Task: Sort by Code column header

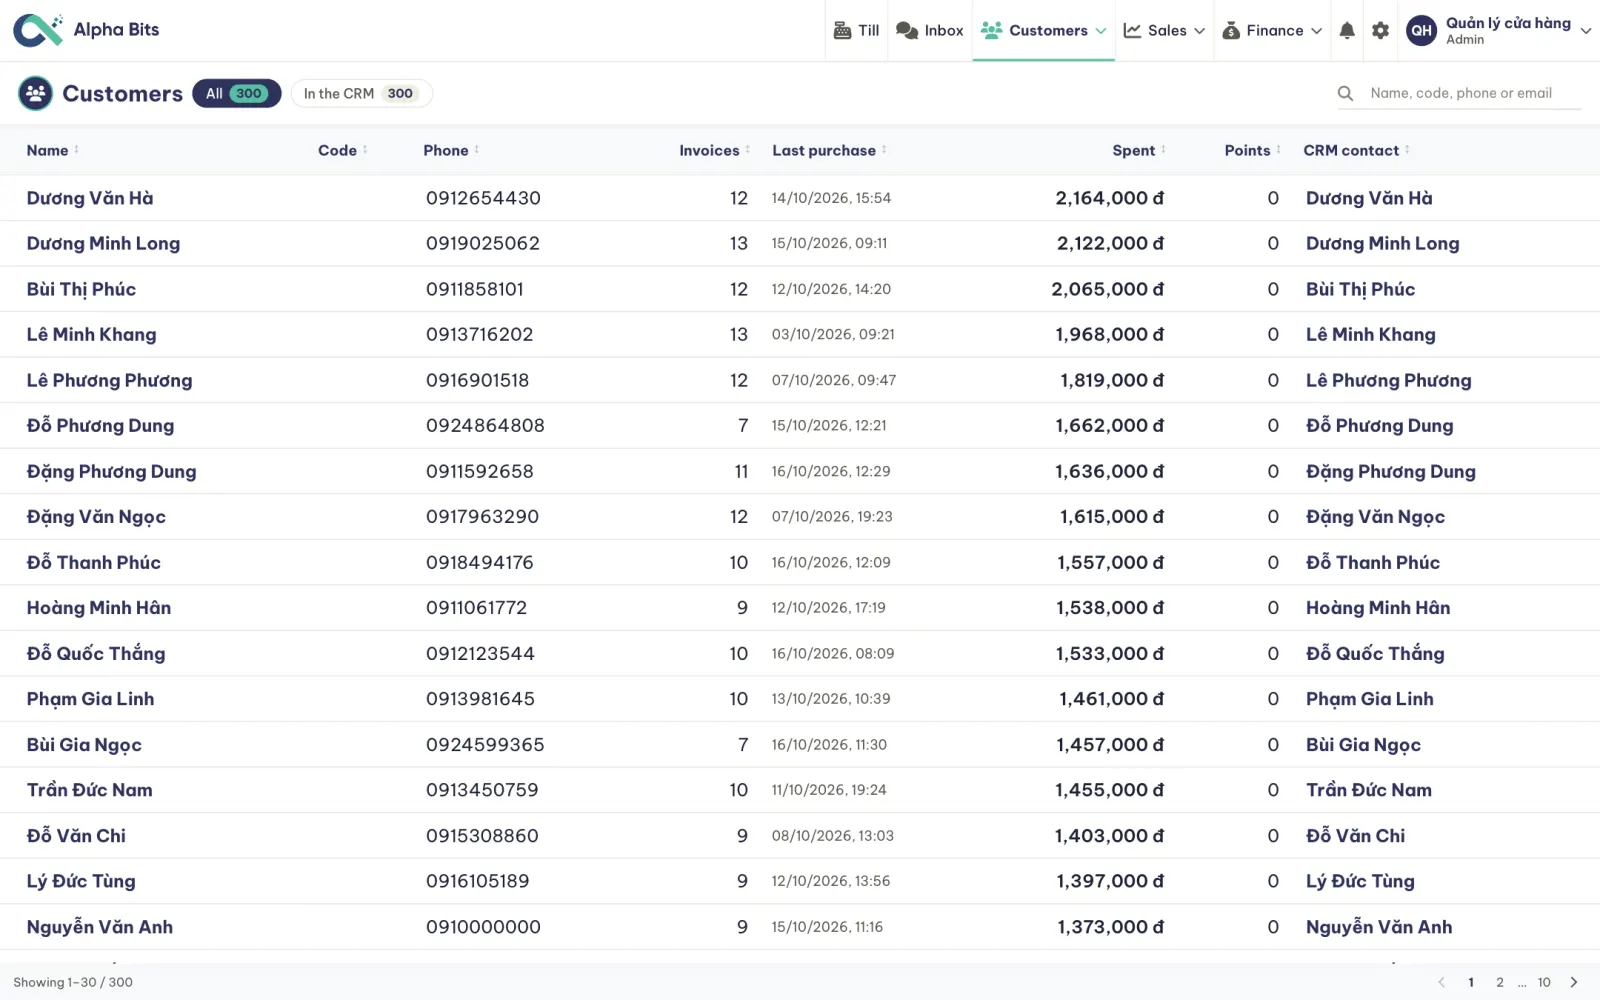Action: tap(342, 150)
